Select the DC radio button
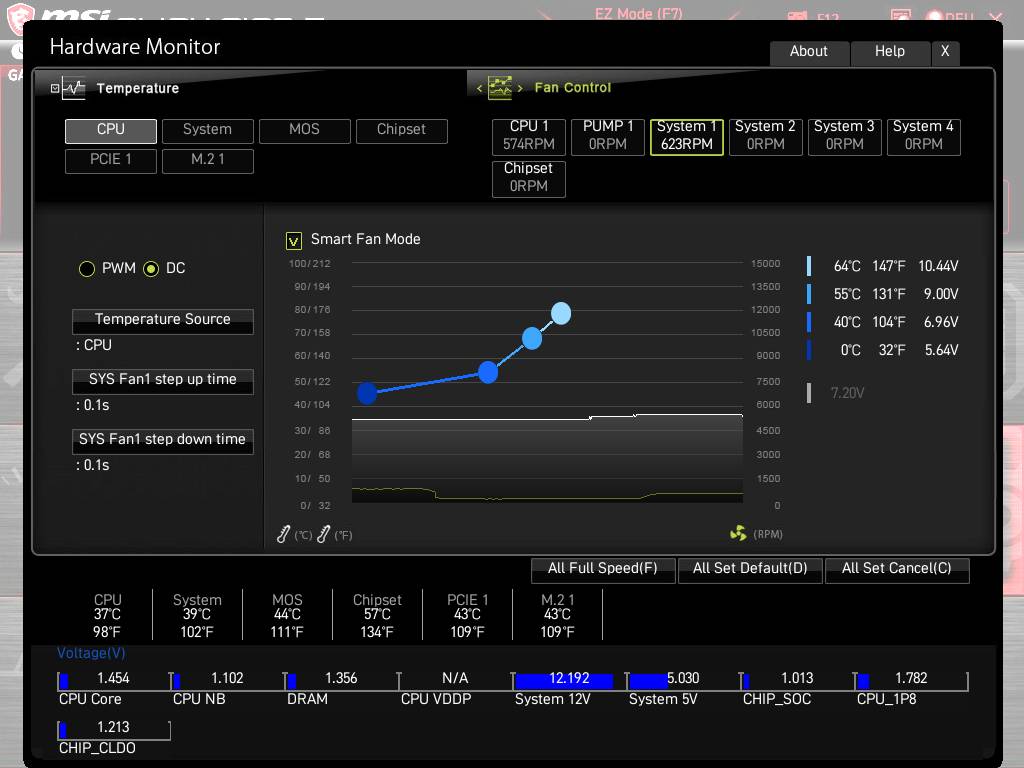Image resolution: width=1024 pixels, height=768 pixels. tap(151, 268)
